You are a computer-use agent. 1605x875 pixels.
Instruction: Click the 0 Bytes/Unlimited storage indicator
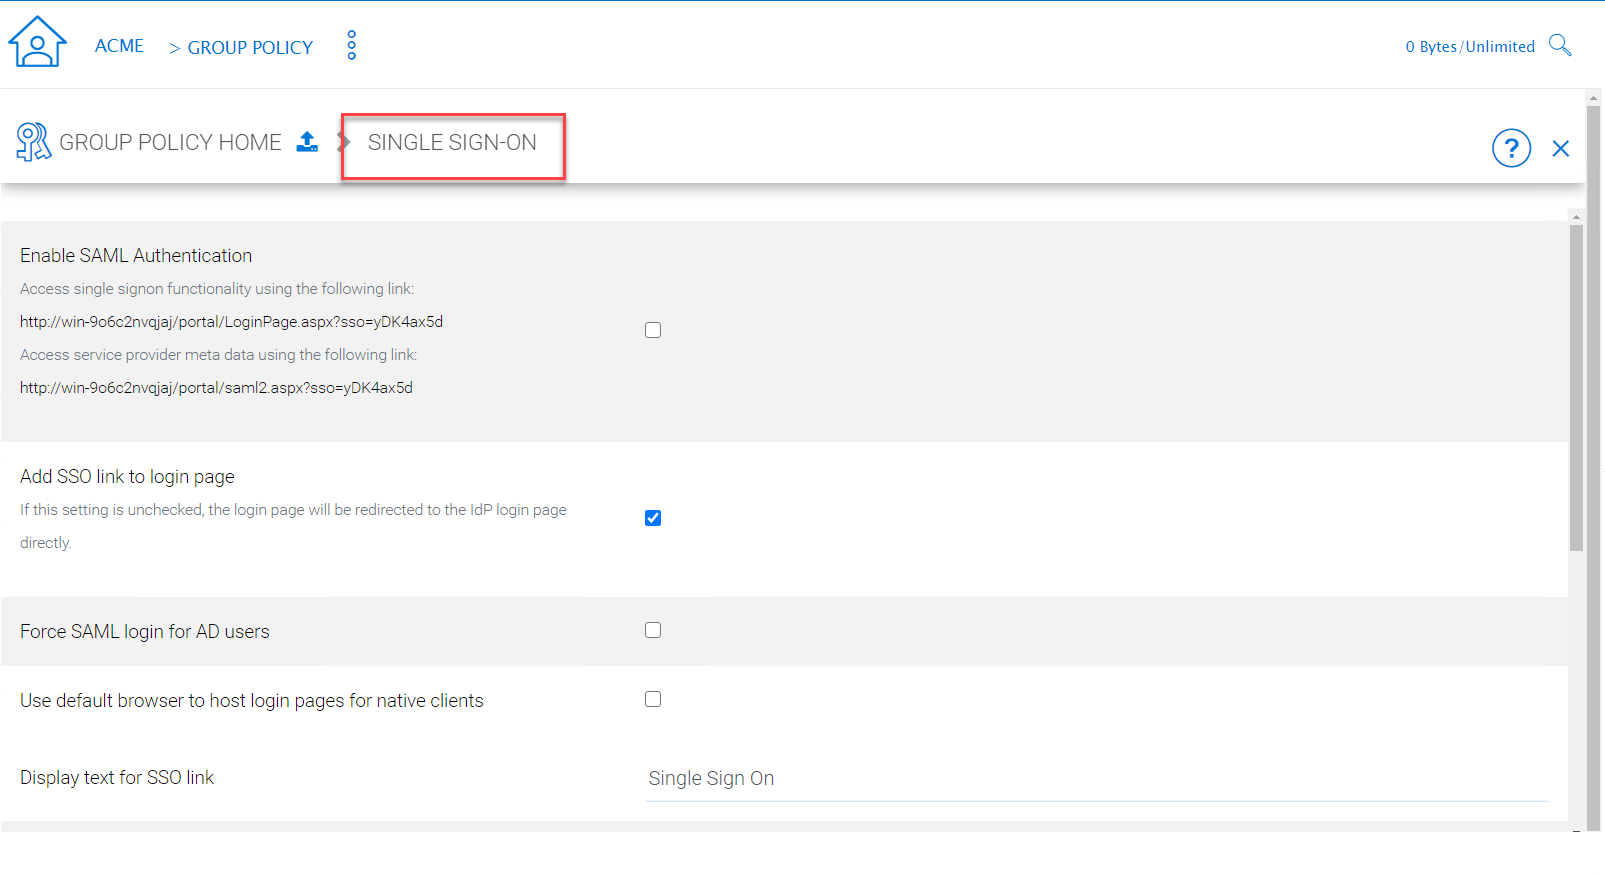click(1469, 47)
